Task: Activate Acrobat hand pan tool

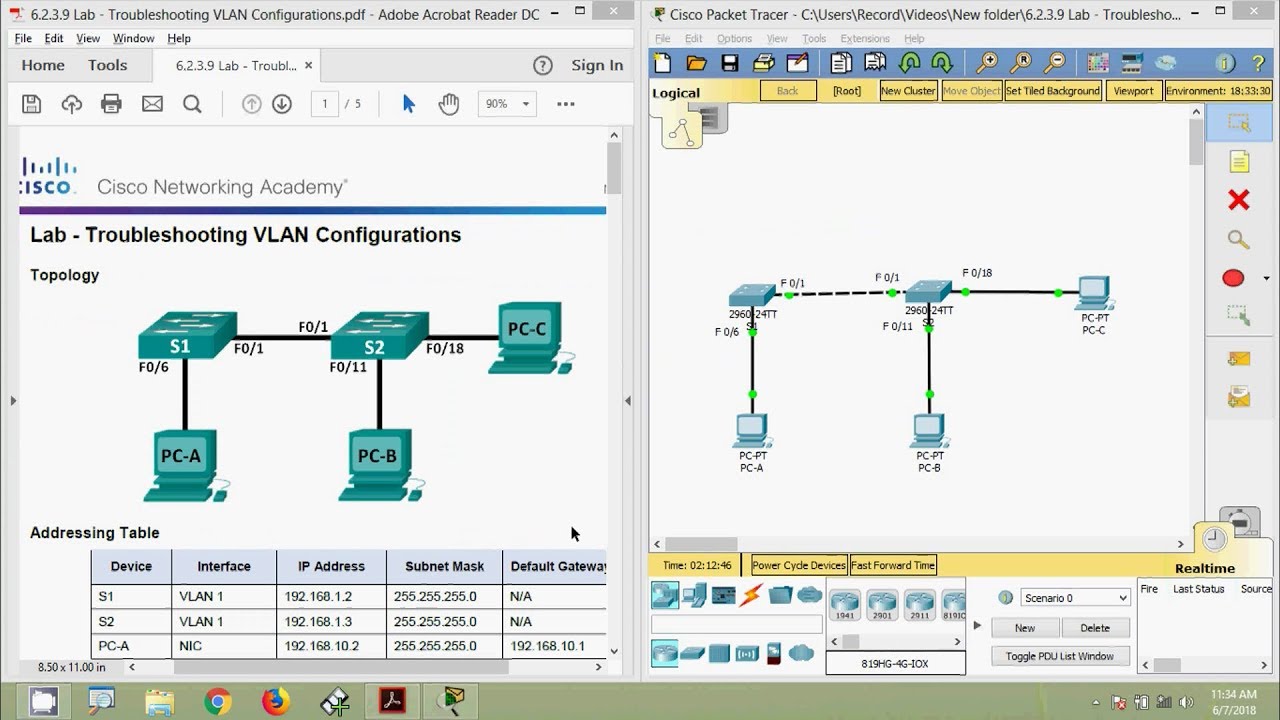Action: click(449, 104)
